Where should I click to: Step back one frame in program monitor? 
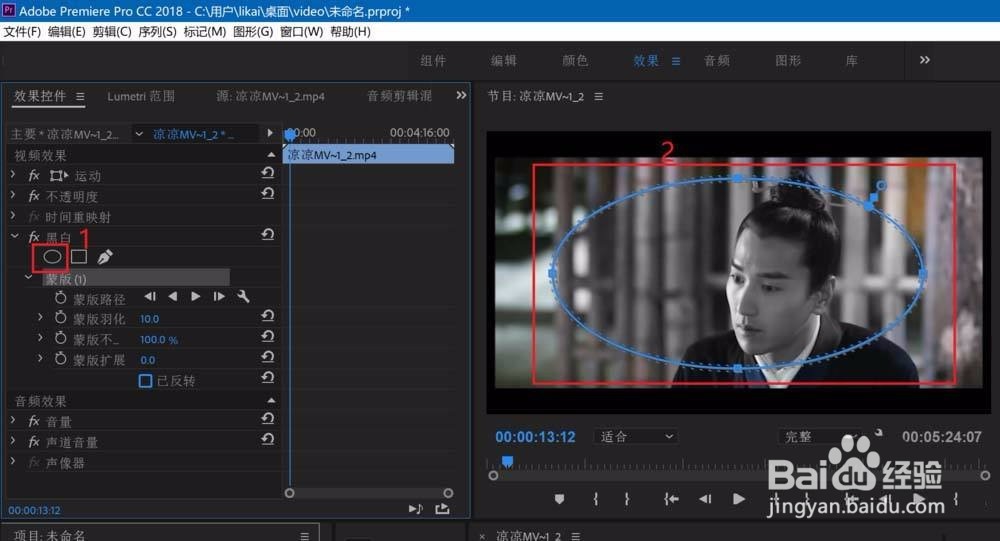[705, 499]
